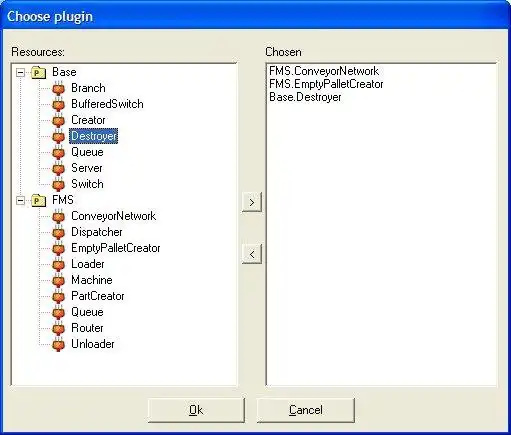
Task: Select the Server plugin
Action: tap(87, 168)
